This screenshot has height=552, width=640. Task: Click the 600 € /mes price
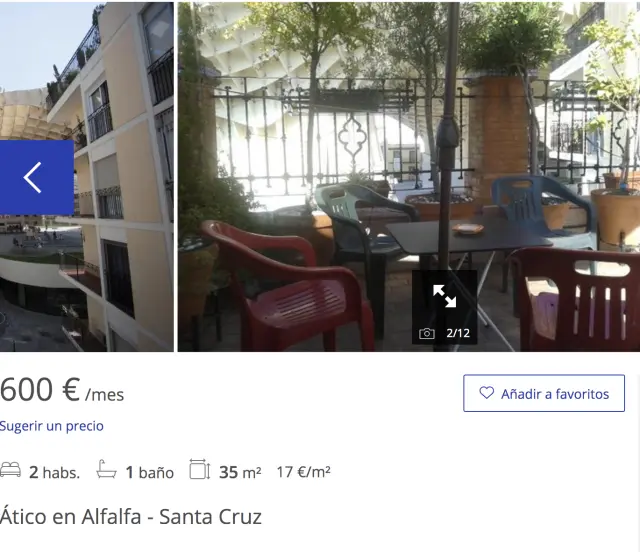[62, 390]
